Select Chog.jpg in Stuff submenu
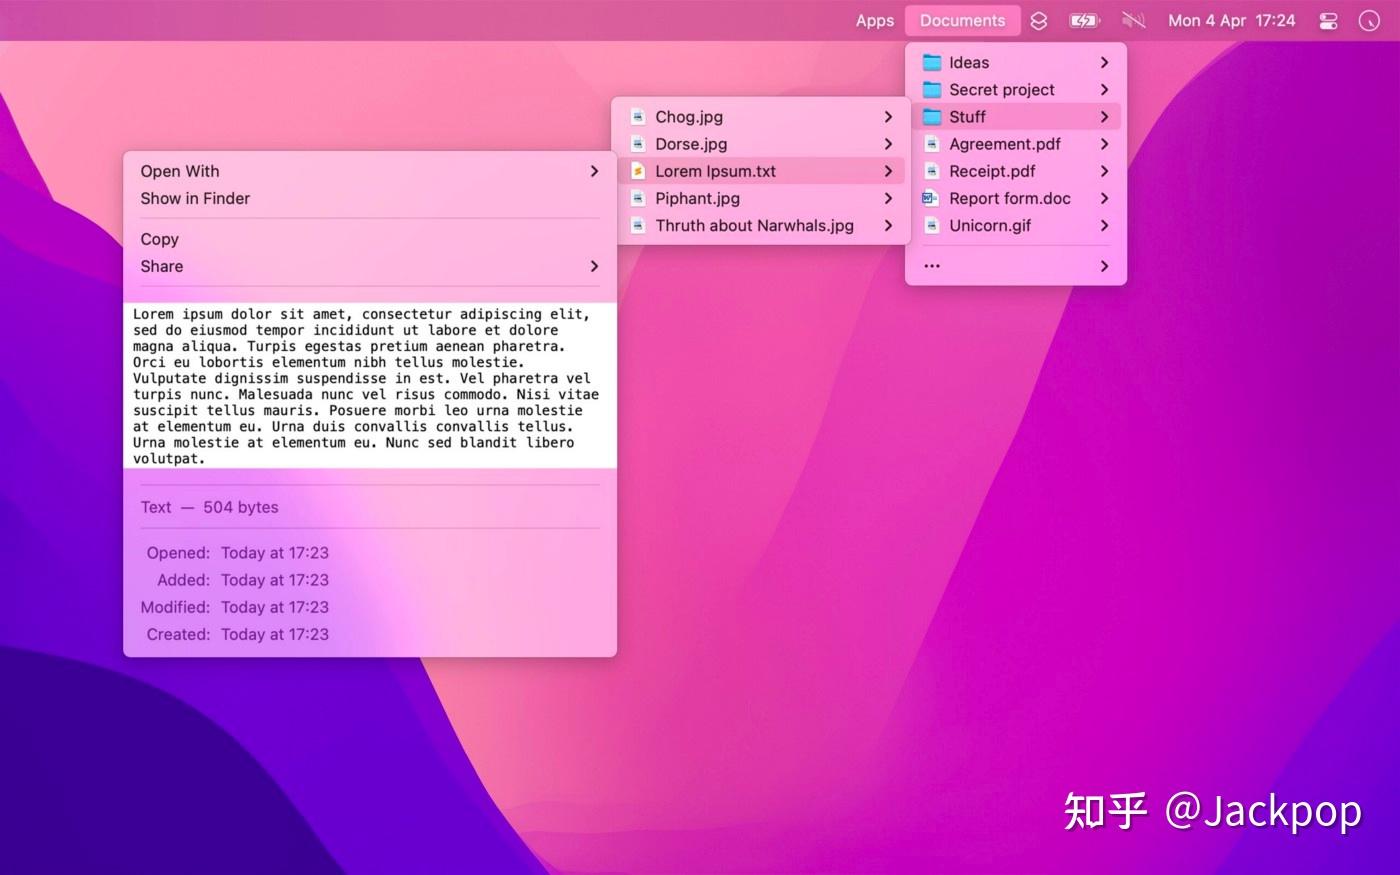 tap(761, 117)
